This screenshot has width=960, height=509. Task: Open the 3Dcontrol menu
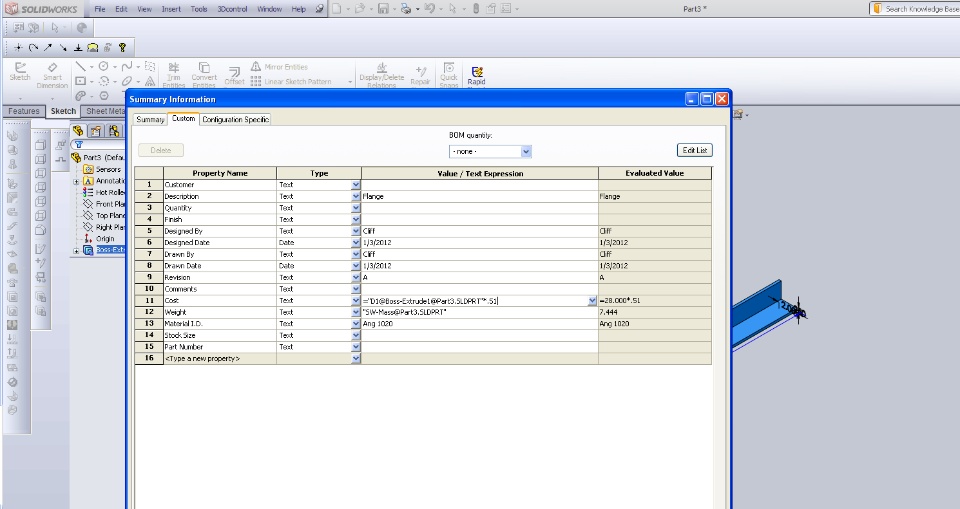pyautogui.click(x=233, y=9)
